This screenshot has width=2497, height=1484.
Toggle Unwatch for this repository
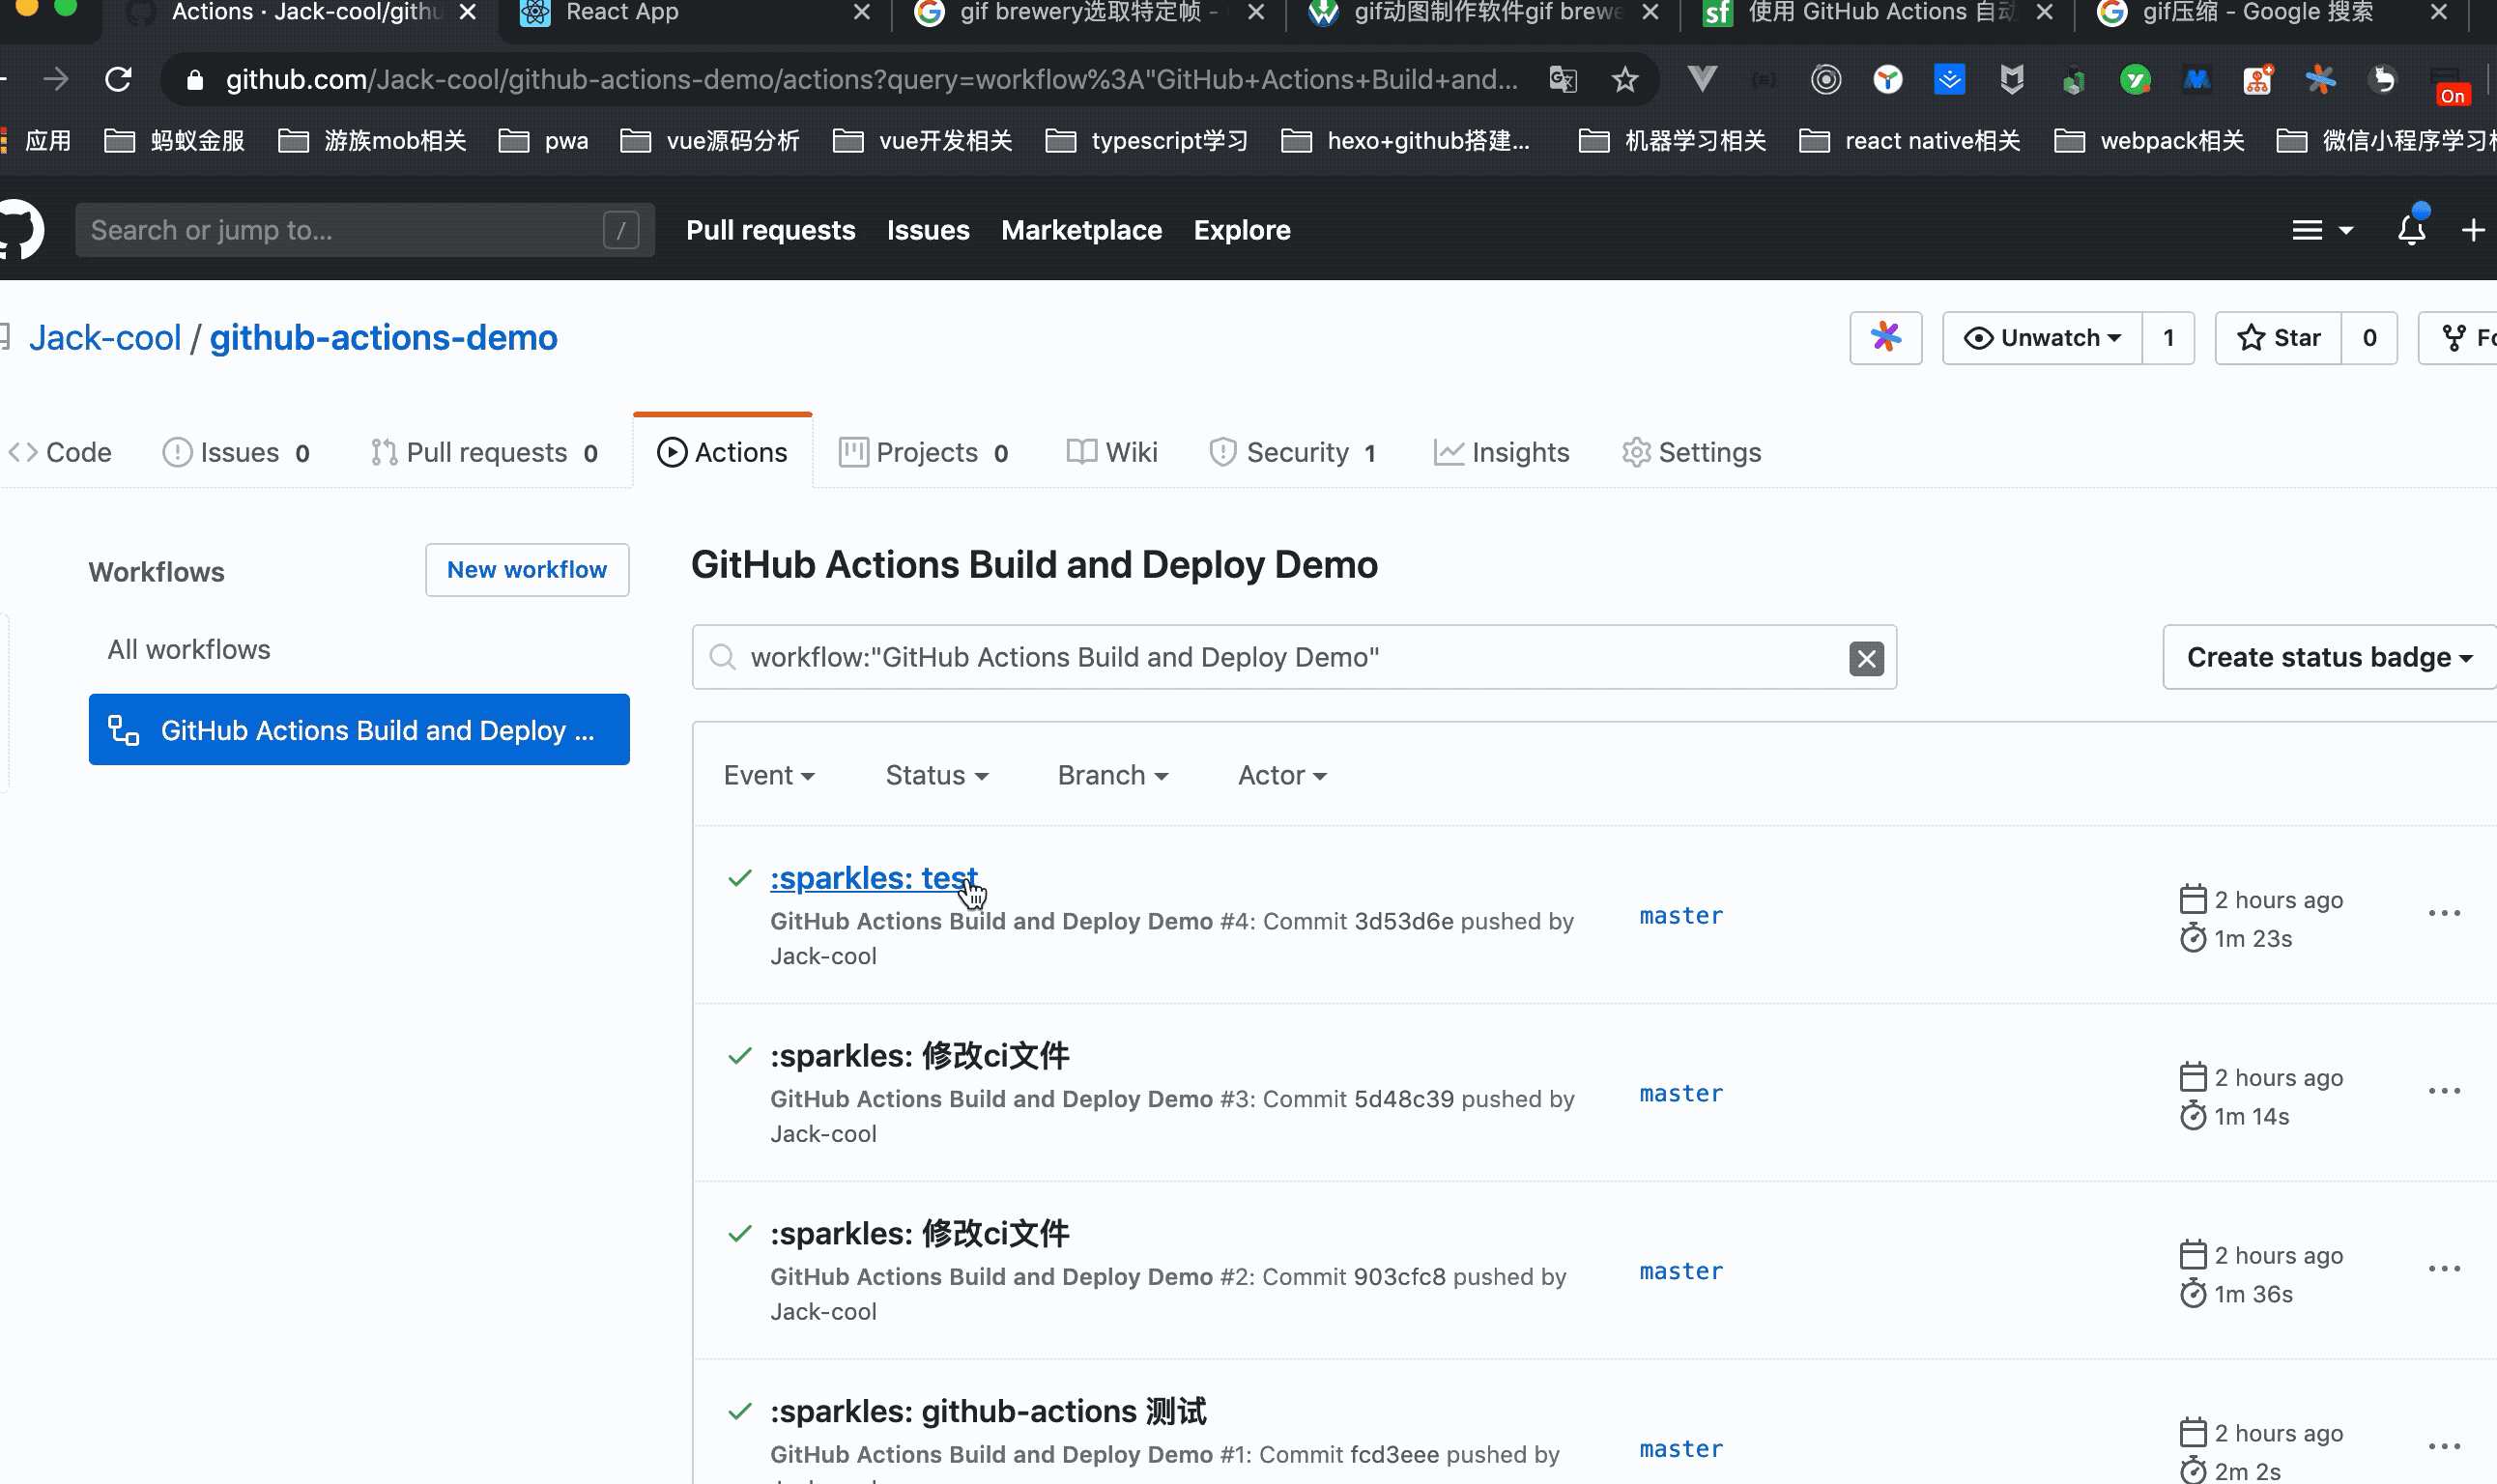pyautogui.click(x=2041, y=338)
